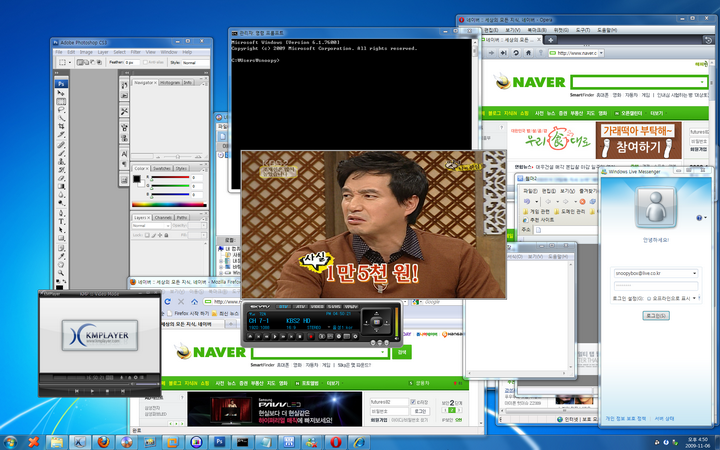Image resolution: width=720 pixels, height=450 pixels.
Task: Toggle the ID save checkbox on Firefox Naver login
Action: click(413, 402)
